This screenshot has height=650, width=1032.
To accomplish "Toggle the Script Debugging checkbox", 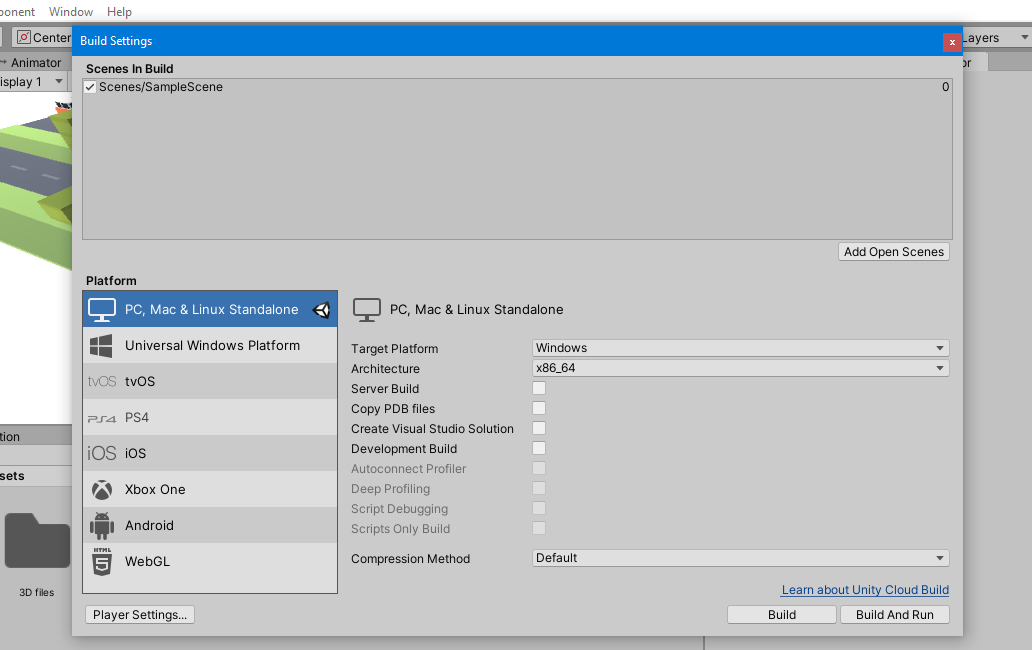I will (x=539, y=508).
